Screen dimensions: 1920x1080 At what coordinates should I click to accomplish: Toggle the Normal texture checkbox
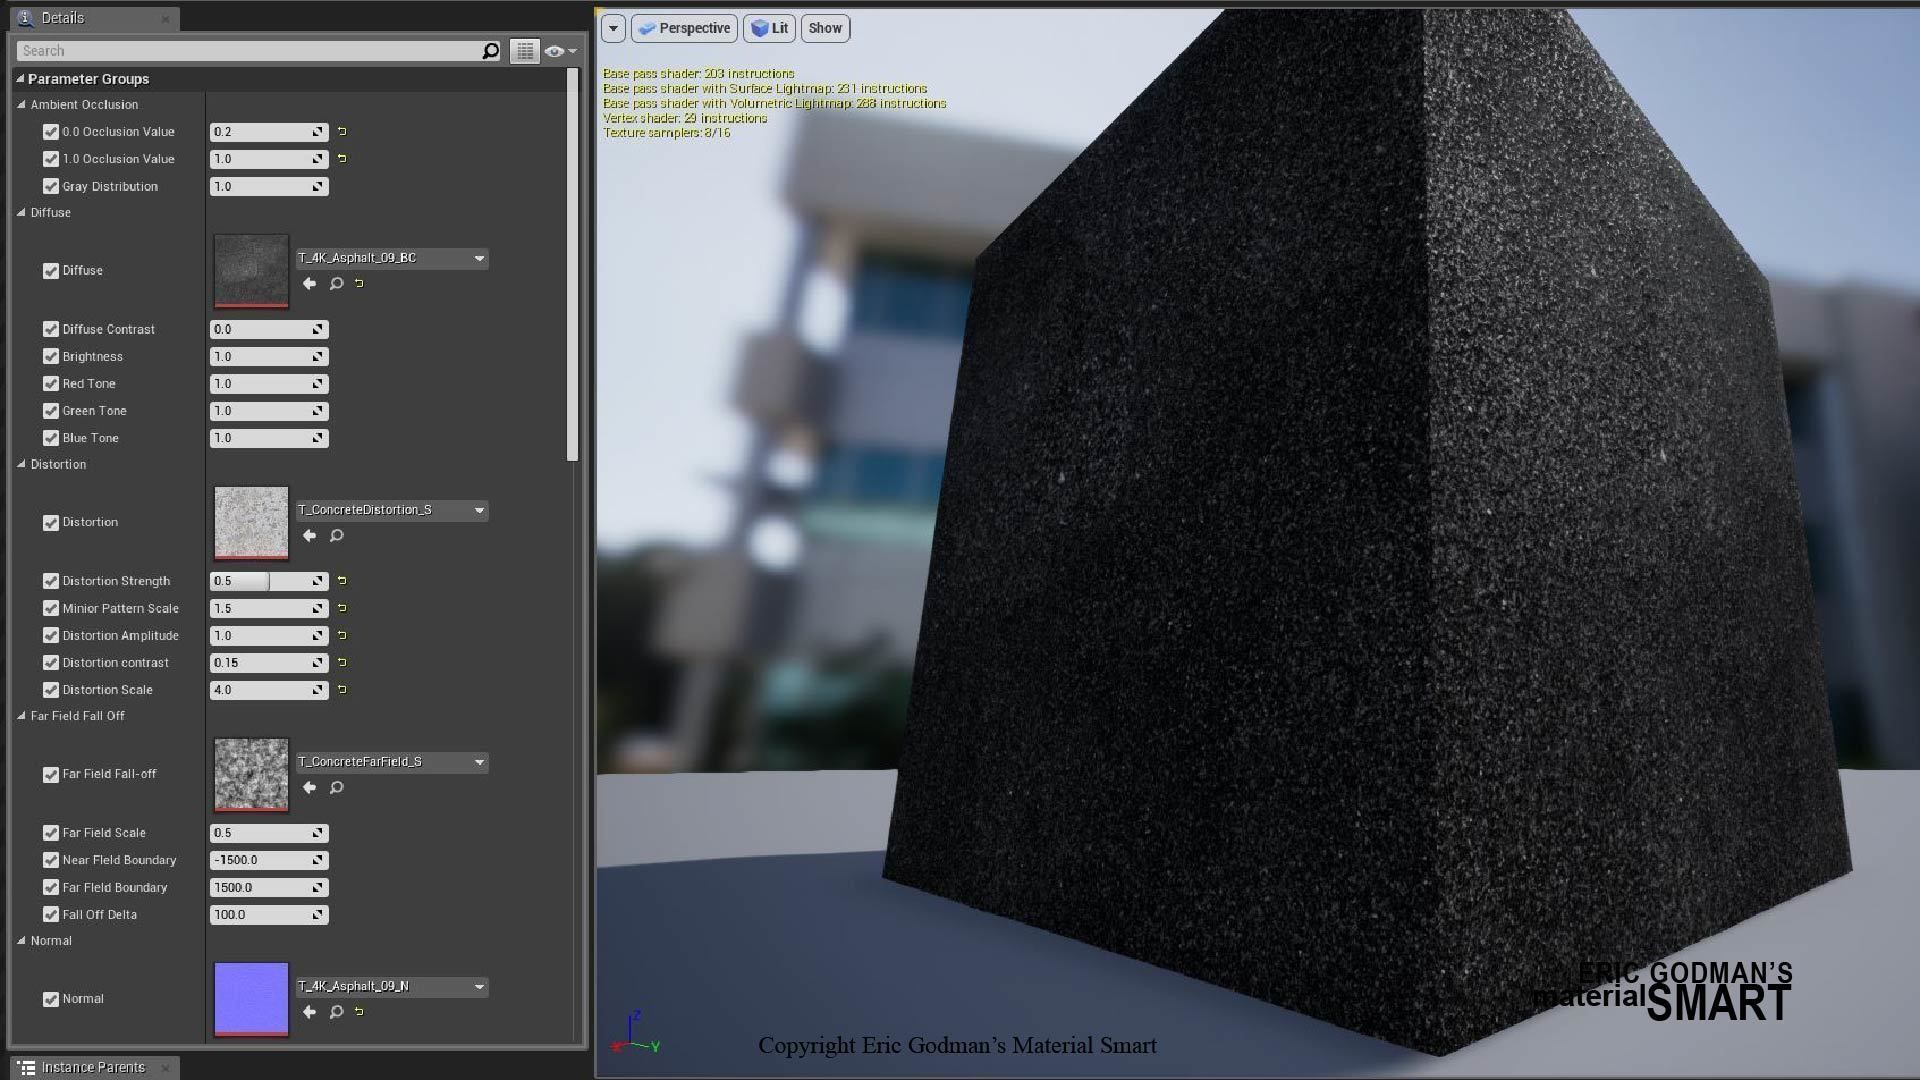click(x=51, y=999)
